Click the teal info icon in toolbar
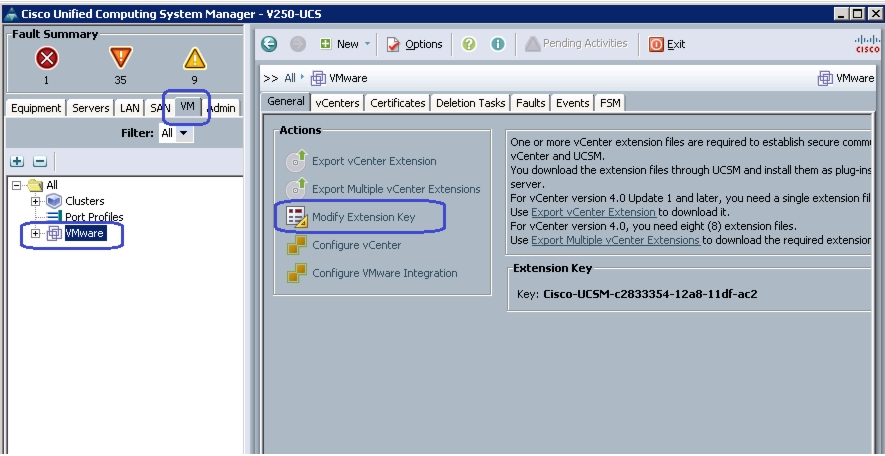885x456 pixels. (x=497, y=44)
